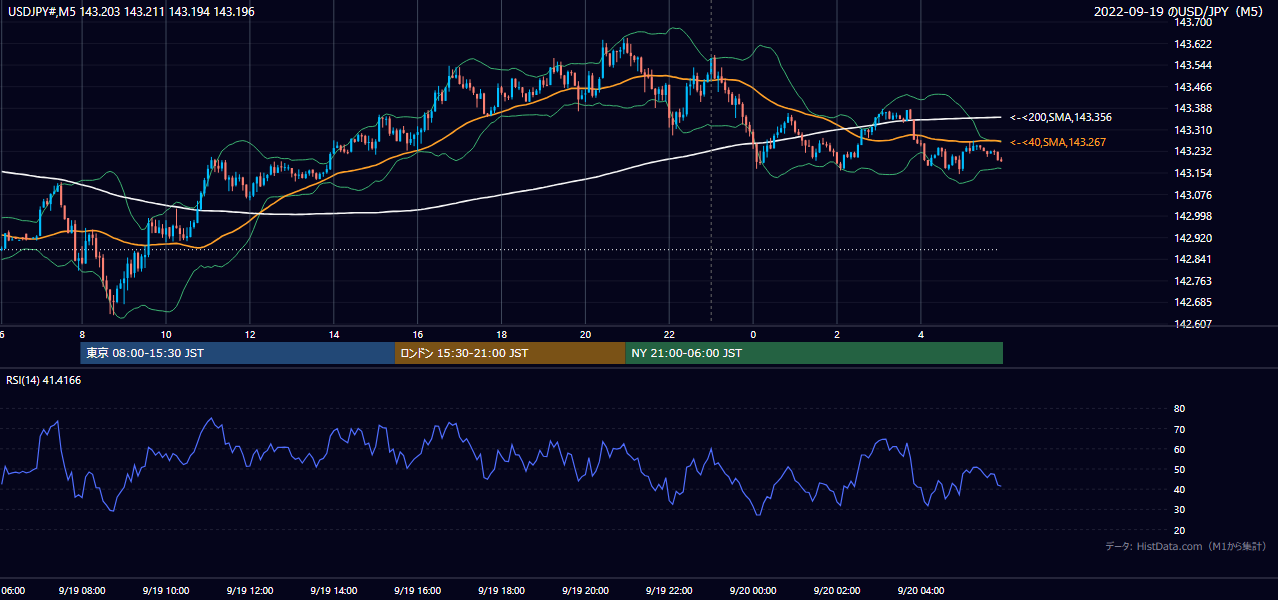This screenshot has height=600, width=1278.
Task: Click the 142.920 price axis label
Action: point(1194,238)
